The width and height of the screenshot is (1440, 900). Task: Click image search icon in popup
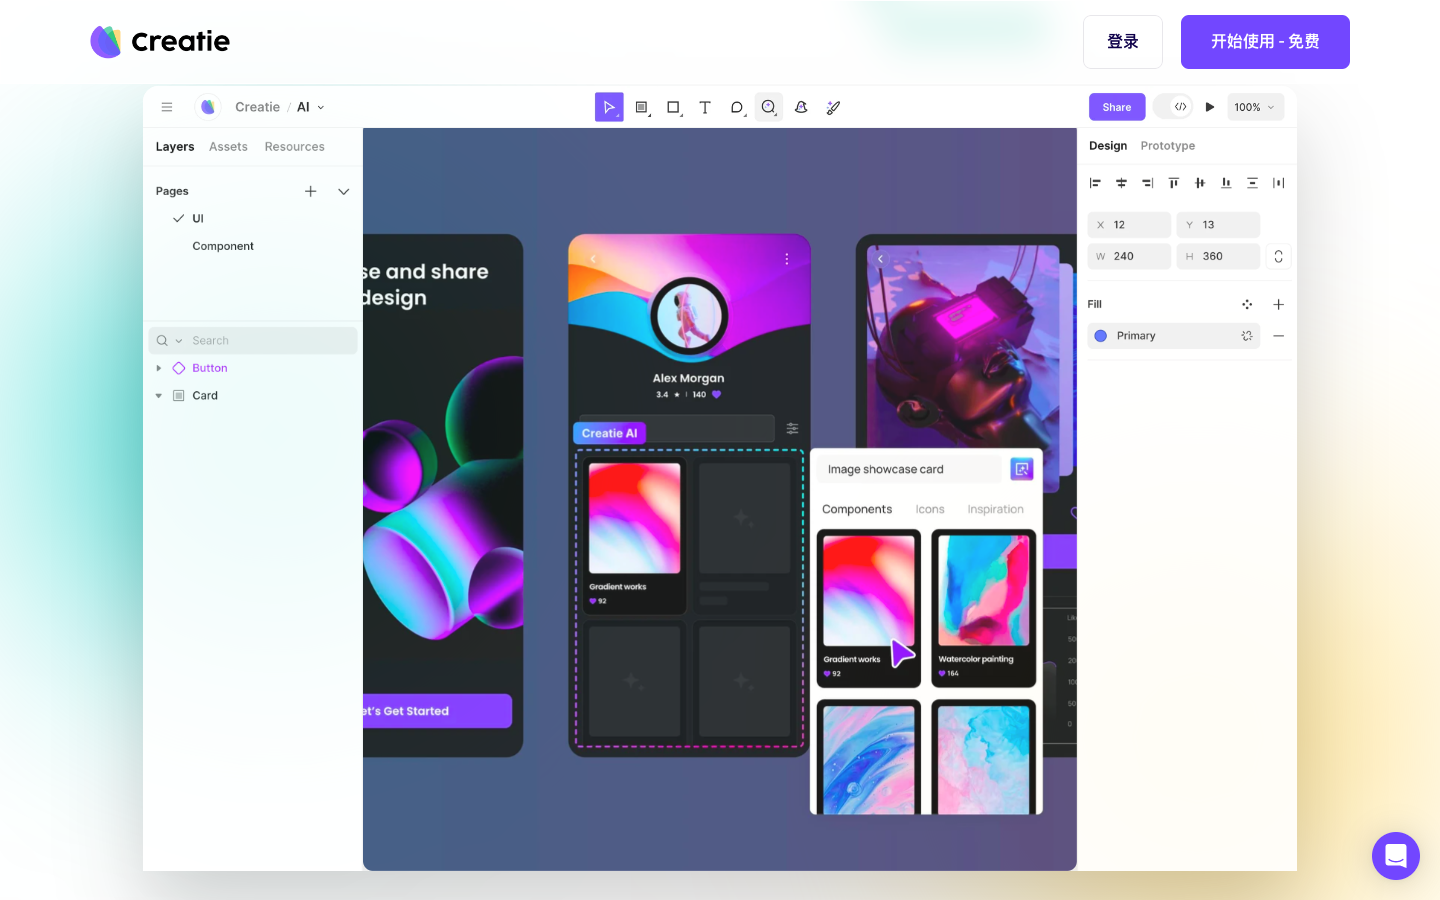click(1022, 469)
